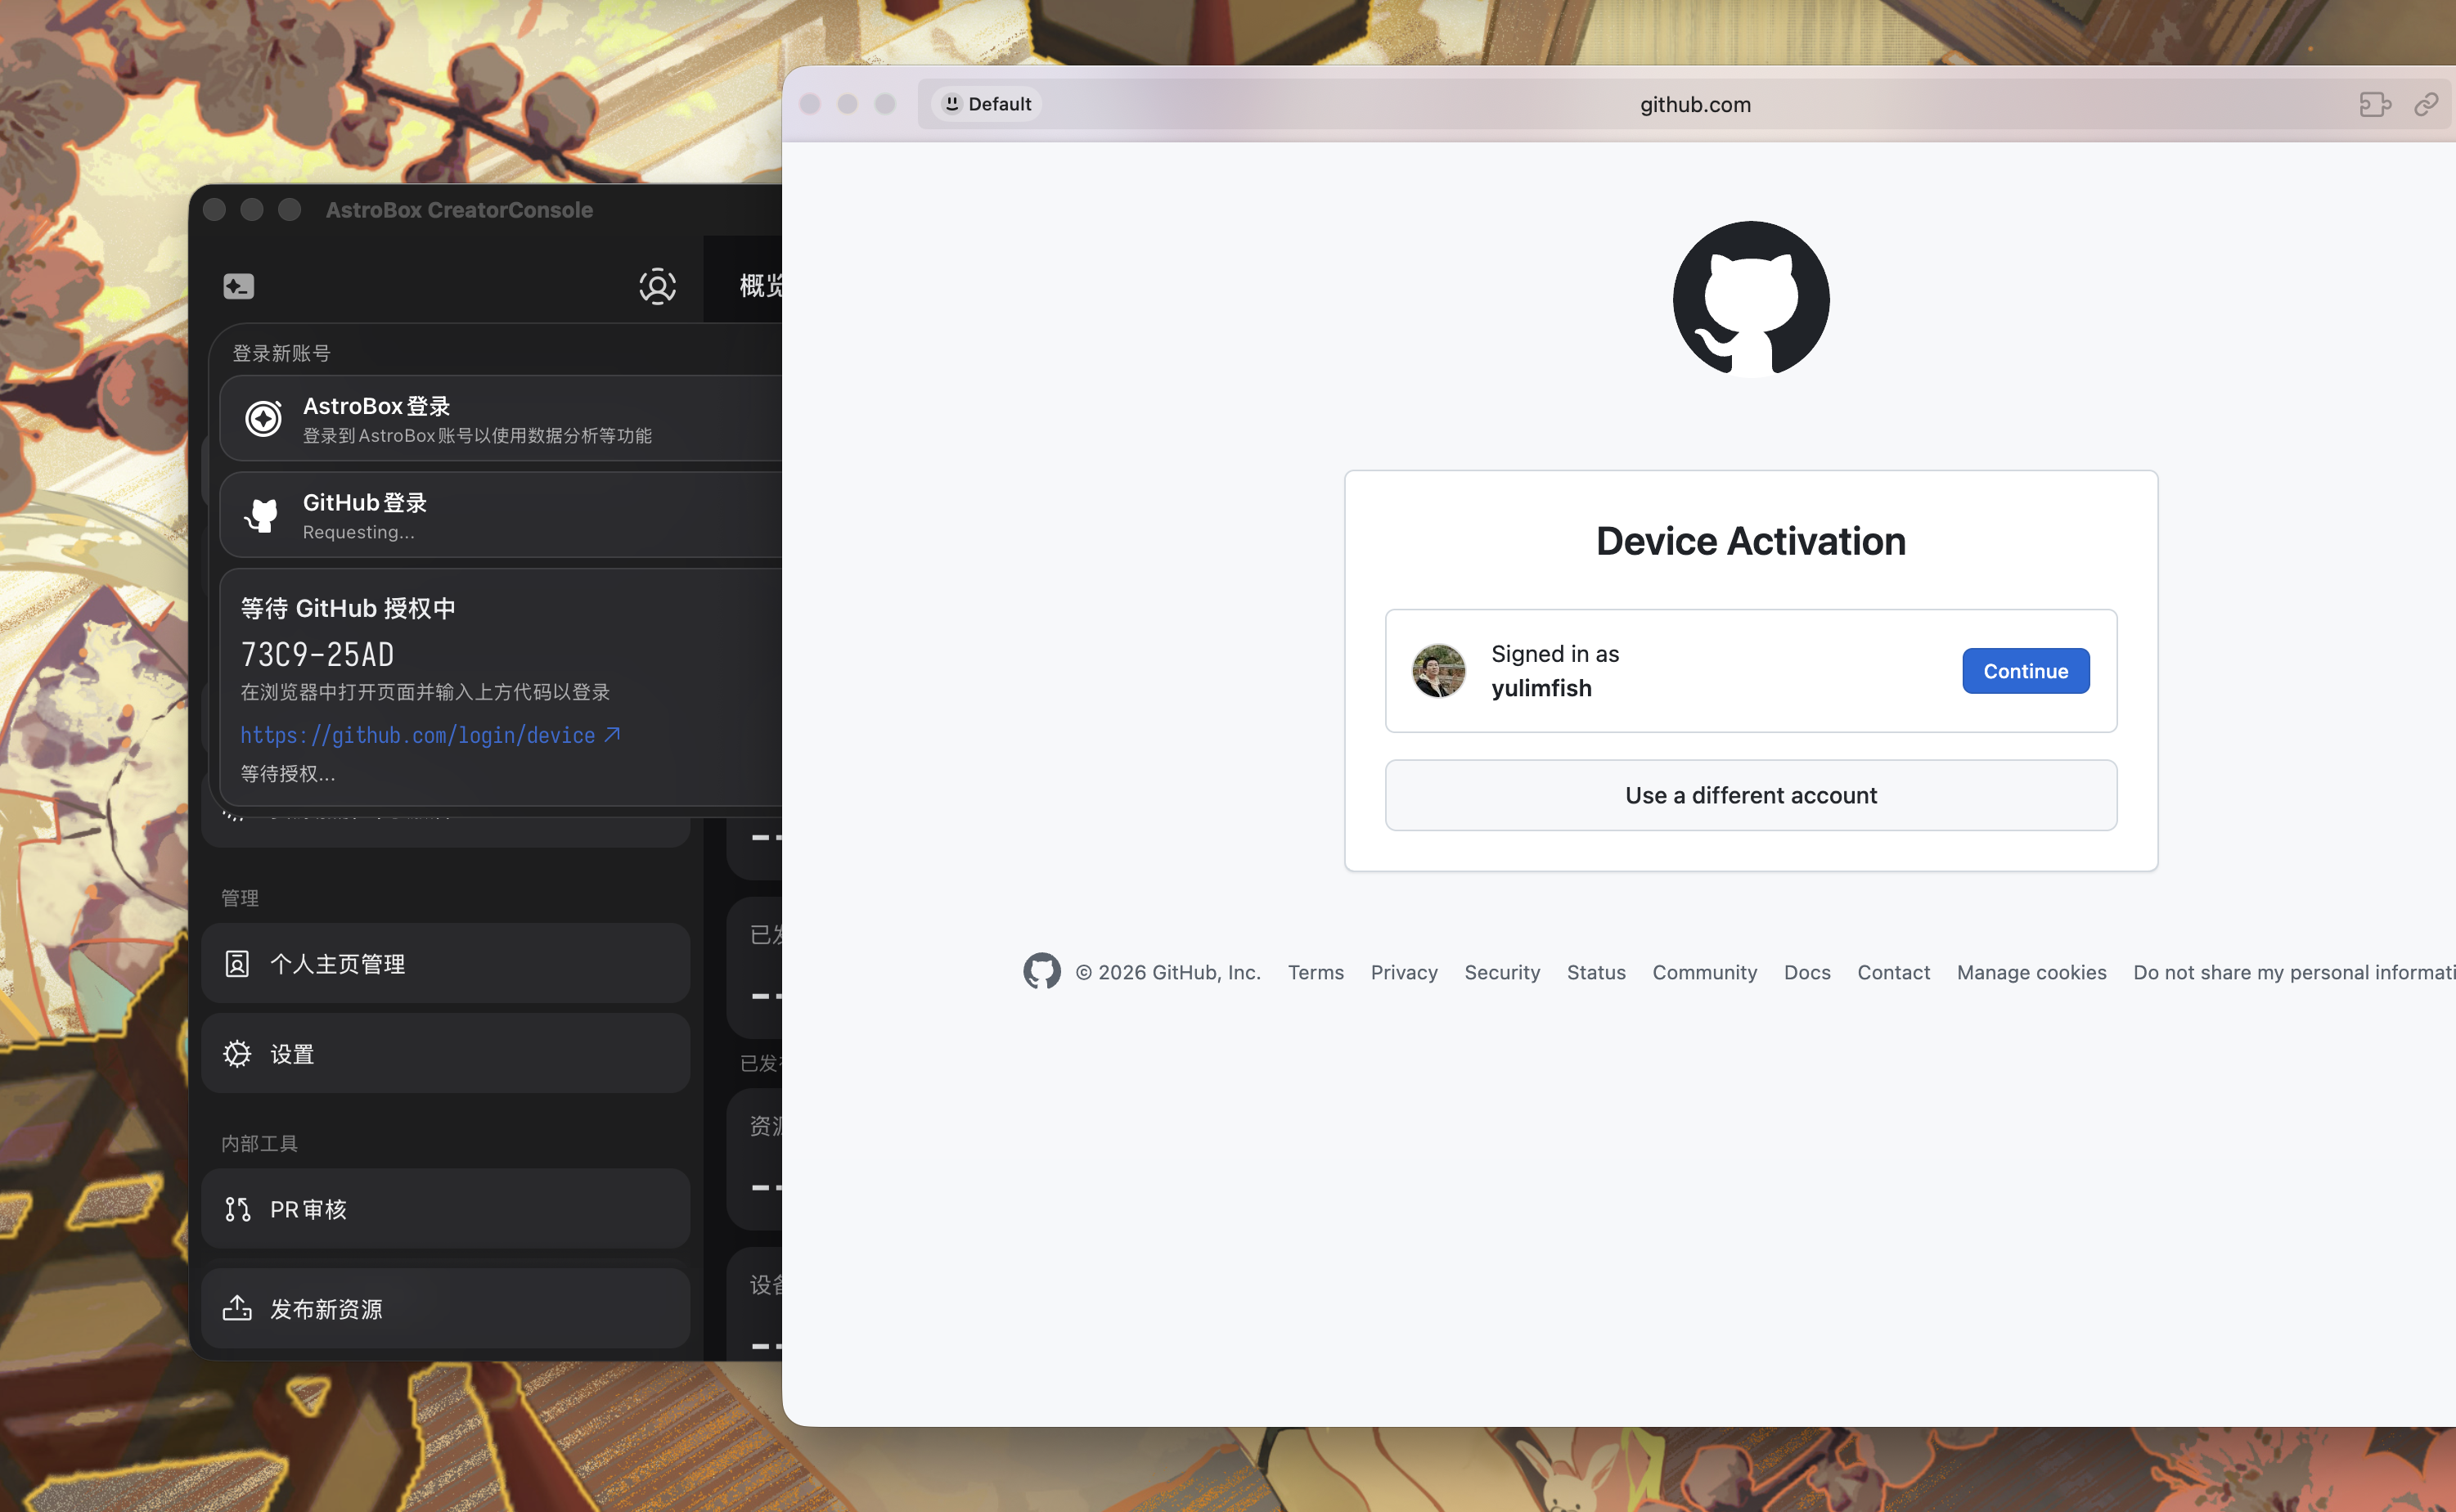
Task: Open 个人主页管理 in the sidebar
Action: (x=445, y=964)
